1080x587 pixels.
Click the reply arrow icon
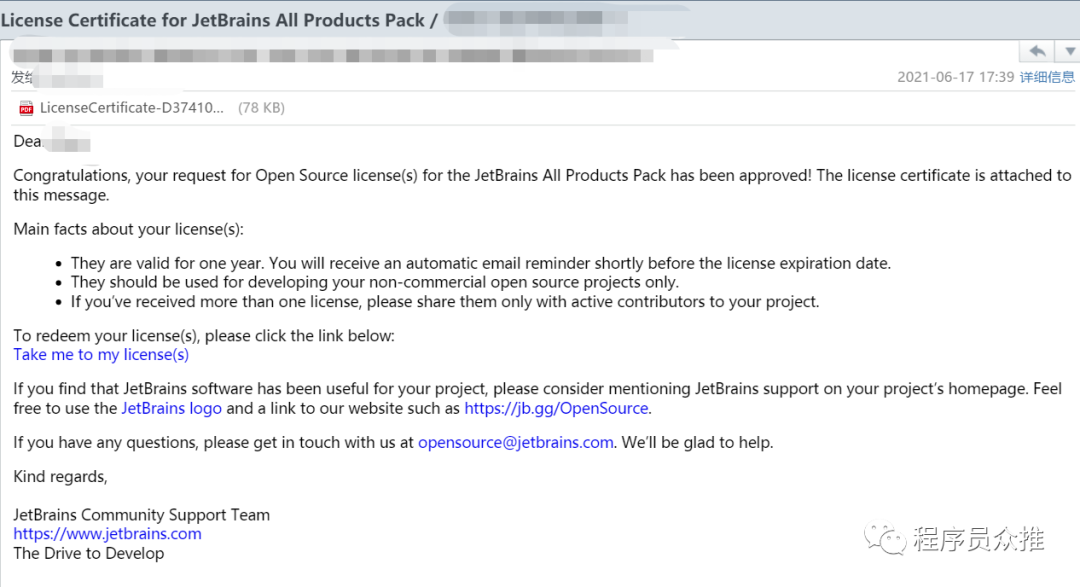pyautogui.click(x=1037, y=51)
